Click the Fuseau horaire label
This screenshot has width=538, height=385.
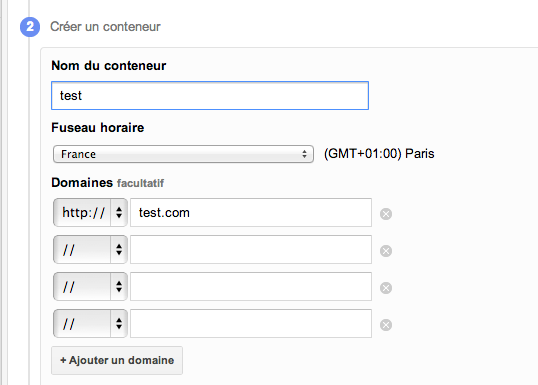point(98,128)
